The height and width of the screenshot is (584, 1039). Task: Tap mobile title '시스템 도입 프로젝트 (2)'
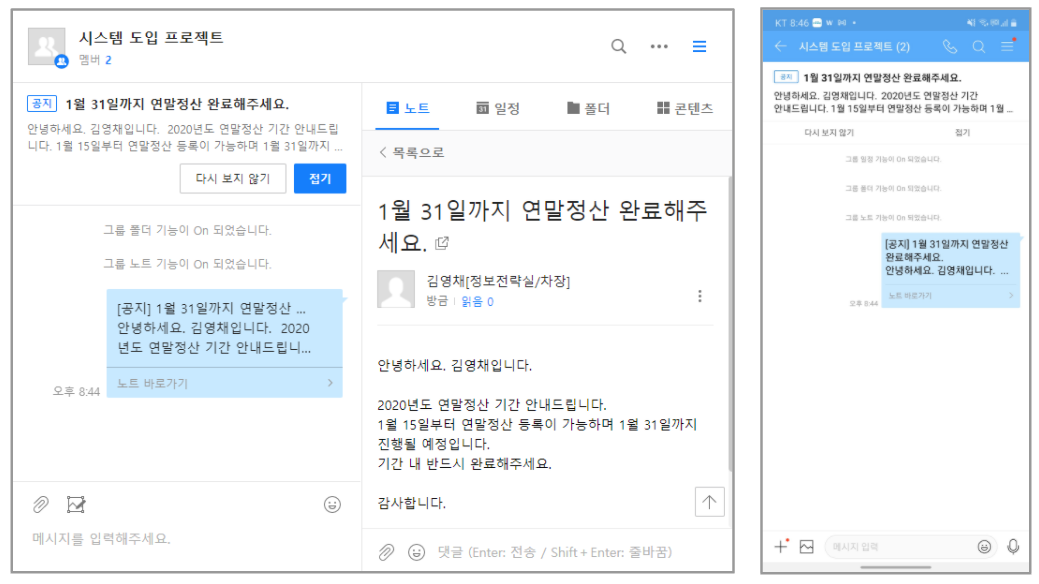click(854, 46)
